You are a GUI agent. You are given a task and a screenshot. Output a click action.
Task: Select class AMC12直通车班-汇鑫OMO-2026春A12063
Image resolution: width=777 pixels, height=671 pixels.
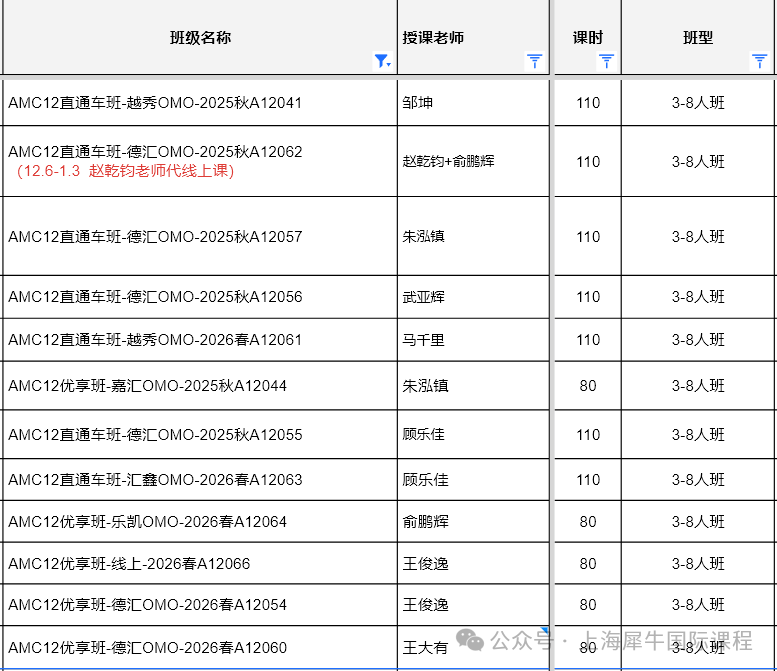155,480
